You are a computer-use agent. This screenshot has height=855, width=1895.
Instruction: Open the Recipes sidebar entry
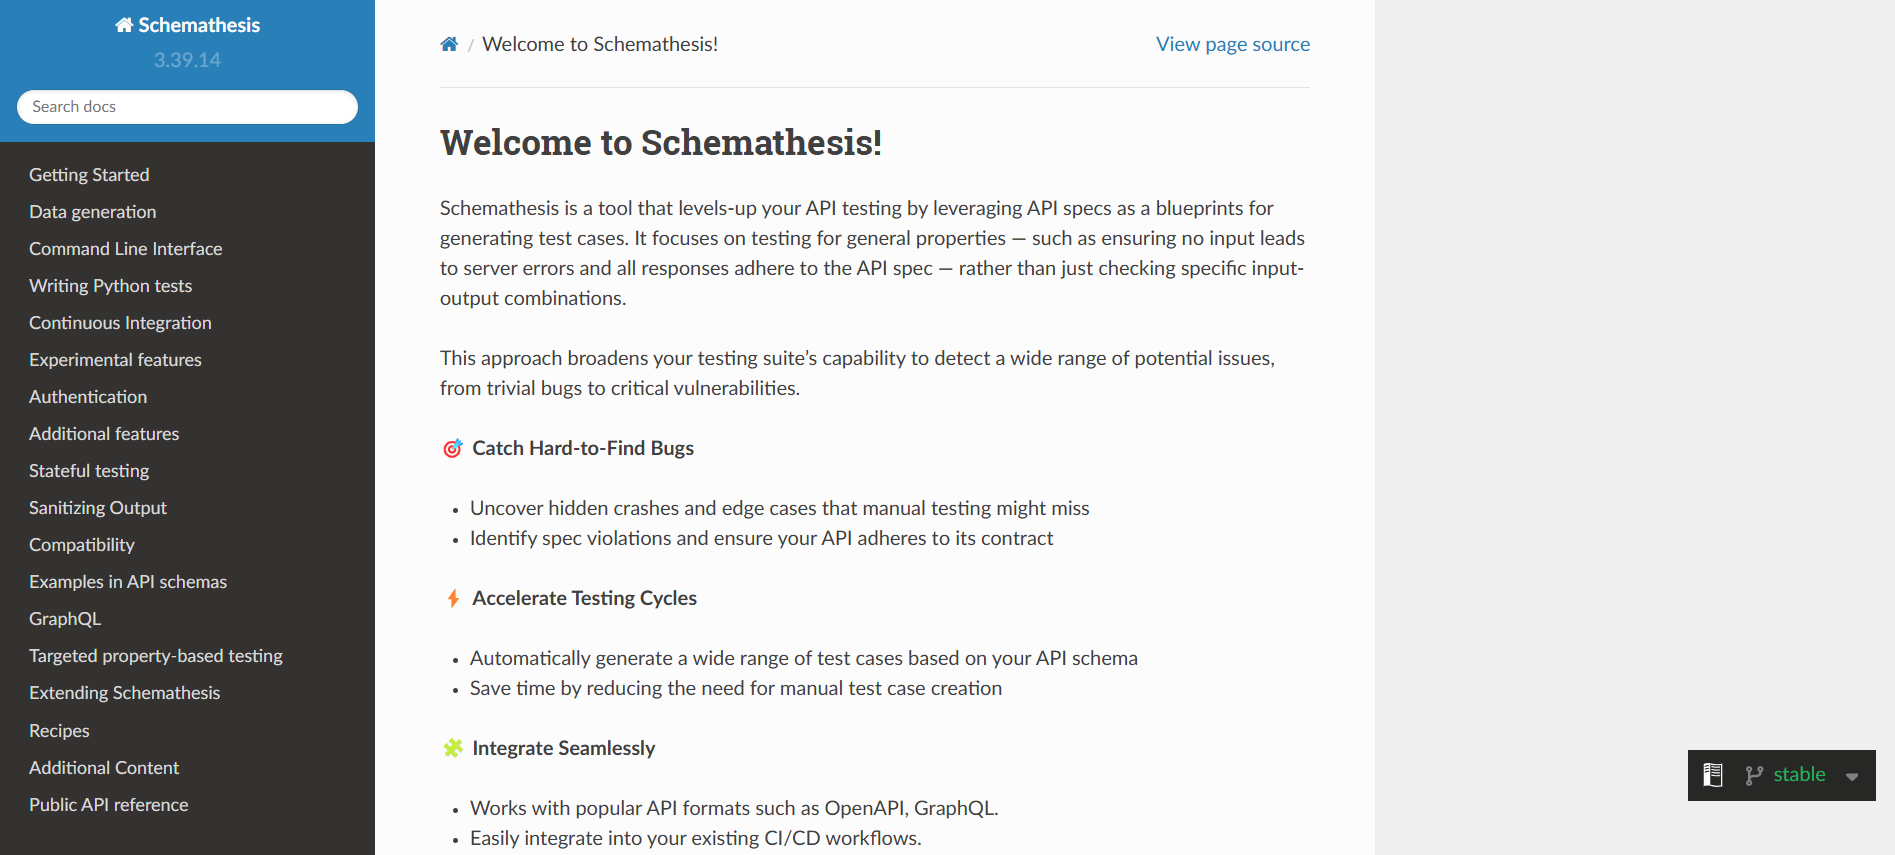pos(59,731)
